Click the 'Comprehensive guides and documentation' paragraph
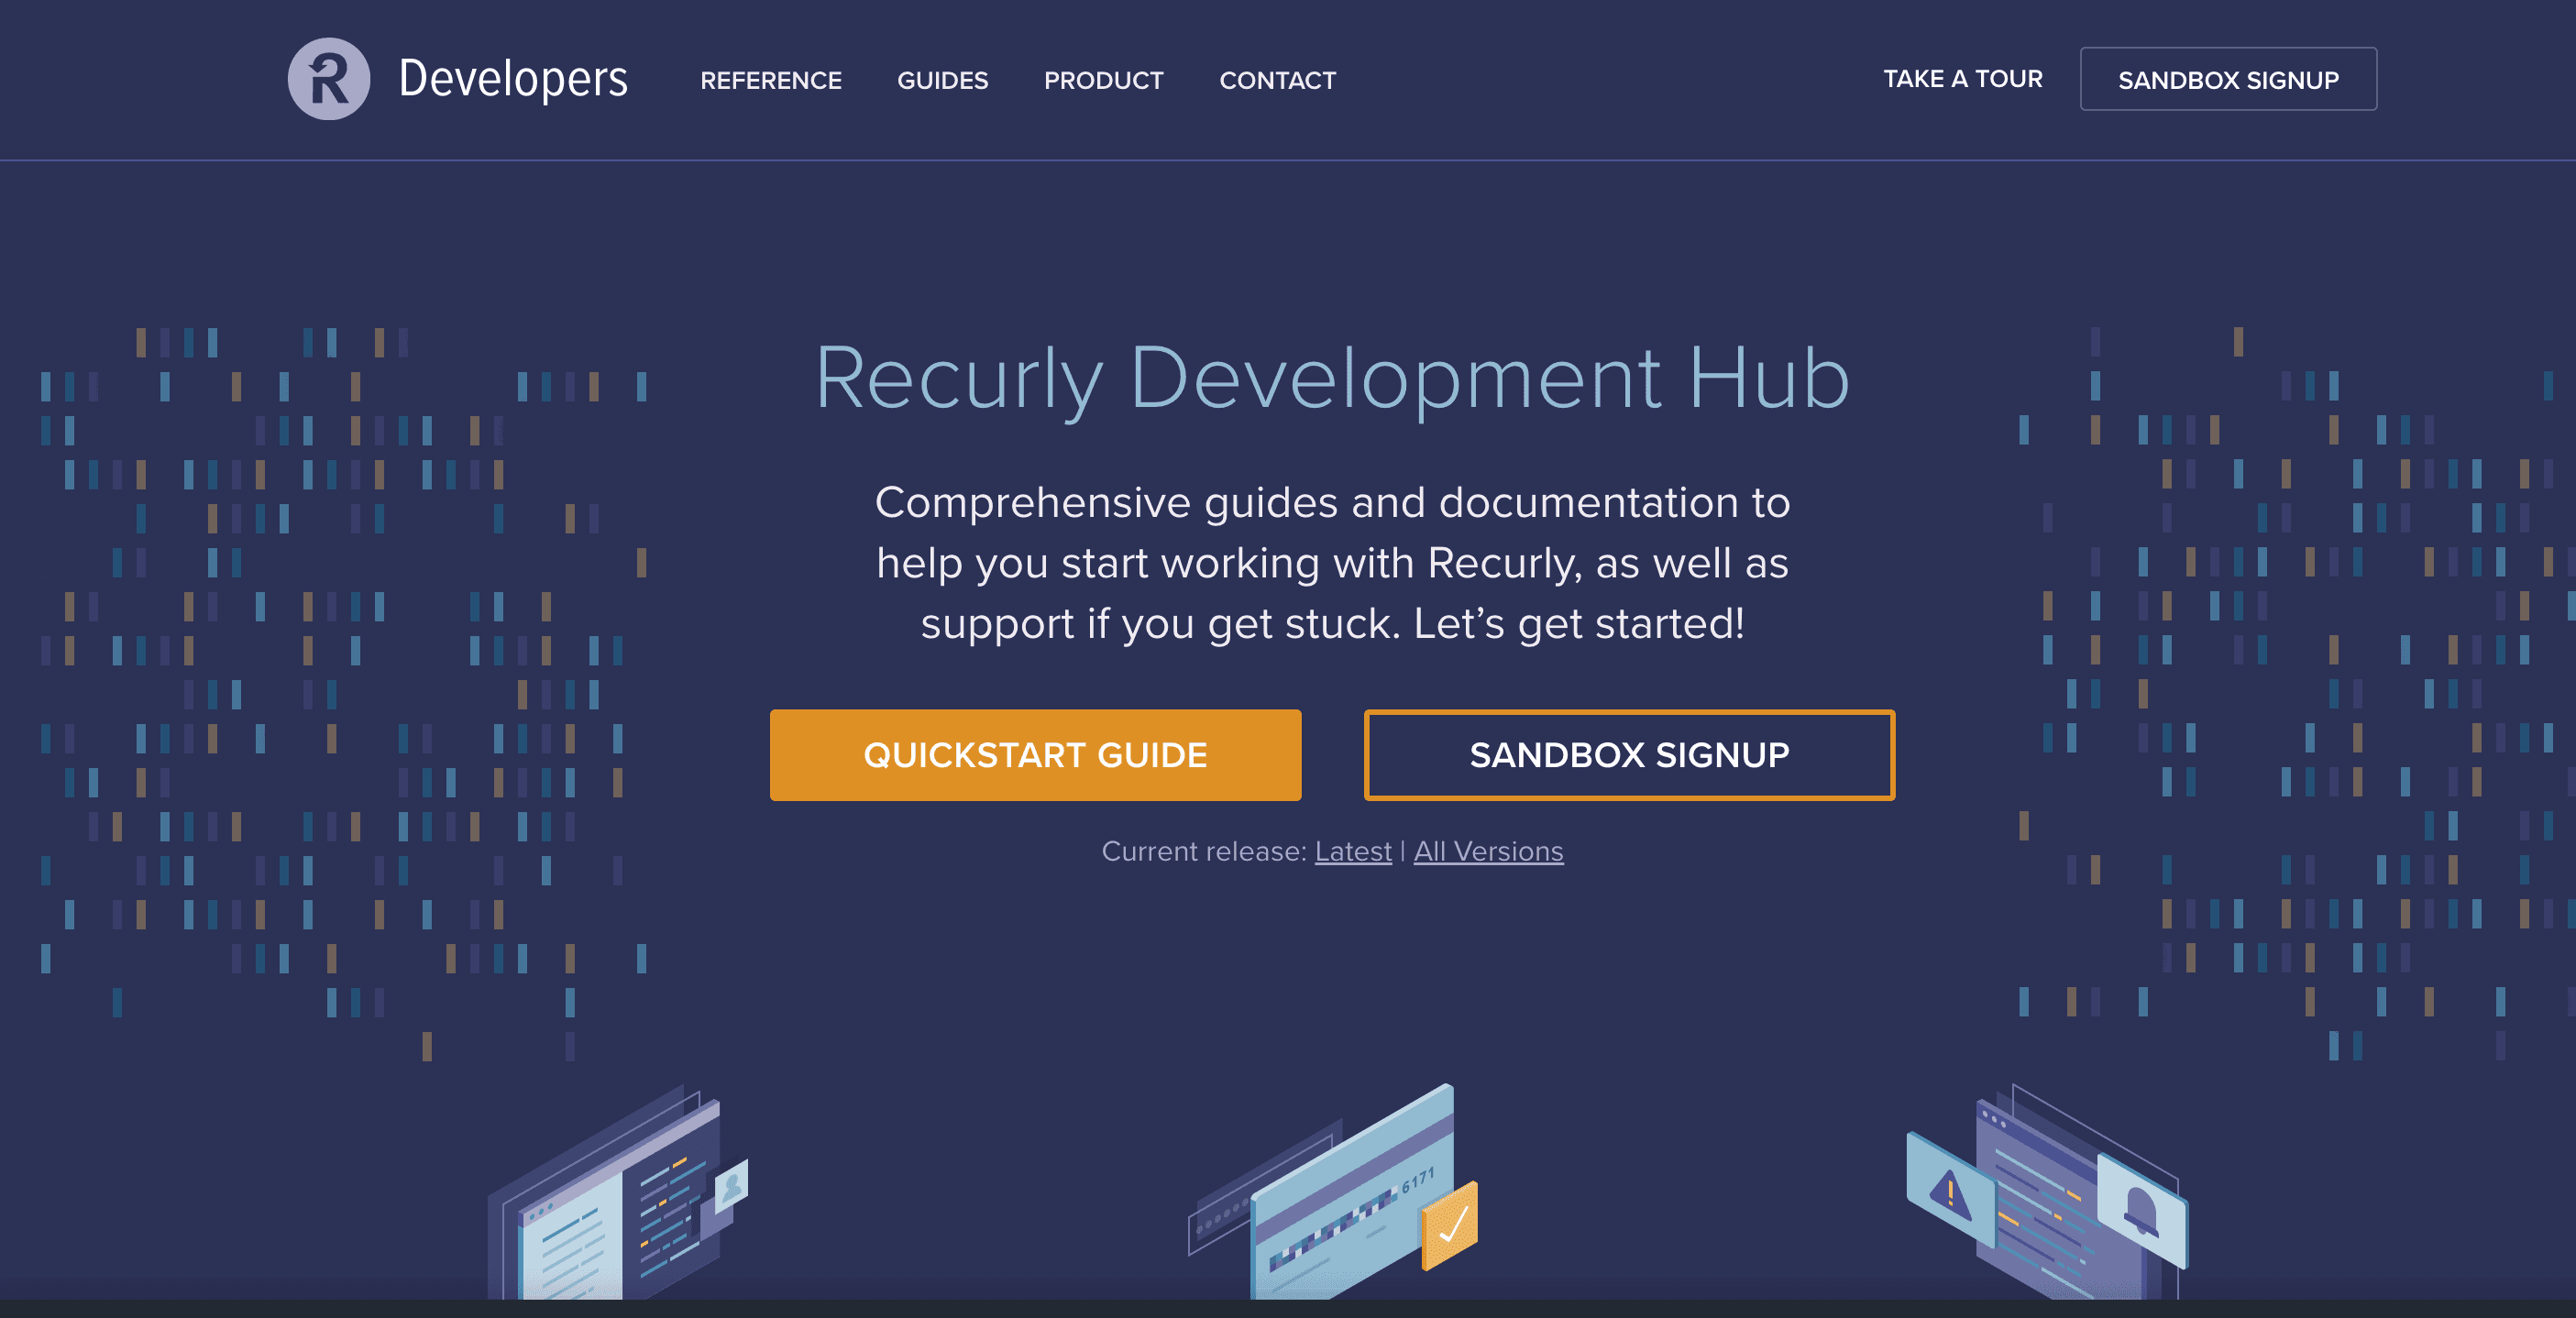2576x1318 pixels. coord(1332,563)
